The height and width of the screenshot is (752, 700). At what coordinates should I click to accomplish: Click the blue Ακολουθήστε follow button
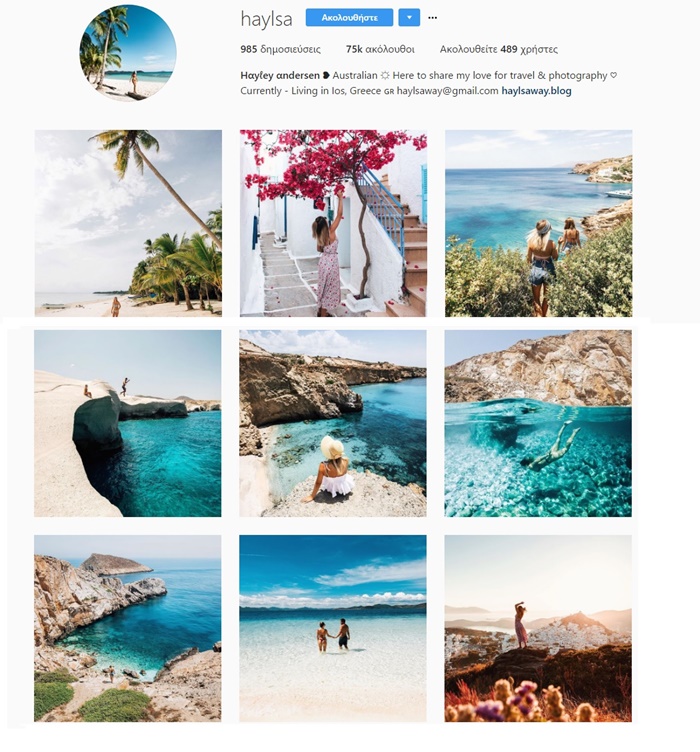[x=349, y=18]
